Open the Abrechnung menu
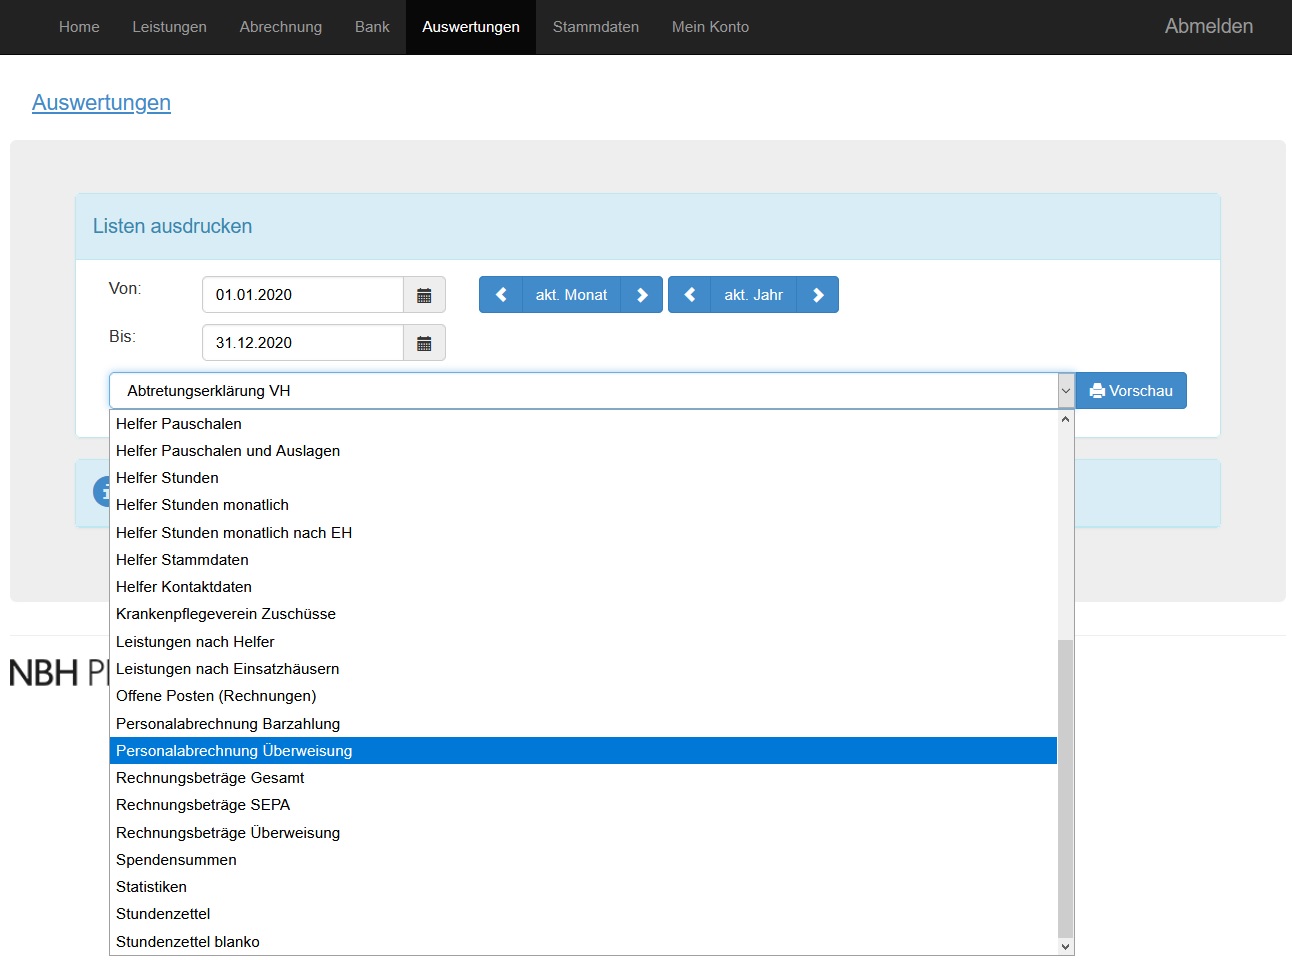The image size is (1292, 960). point(281,27)
